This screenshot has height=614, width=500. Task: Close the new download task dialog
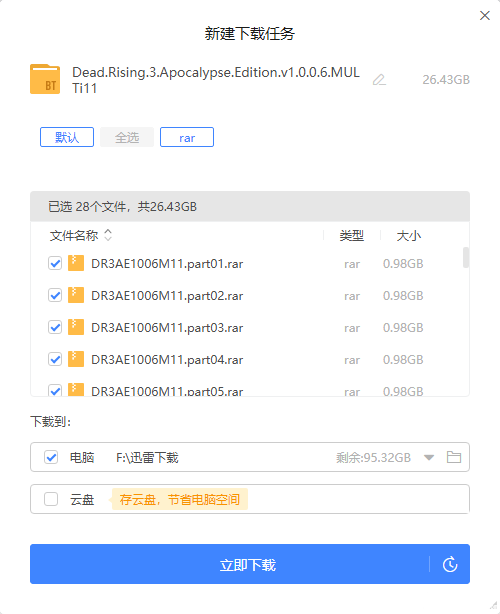coord(485,16)
